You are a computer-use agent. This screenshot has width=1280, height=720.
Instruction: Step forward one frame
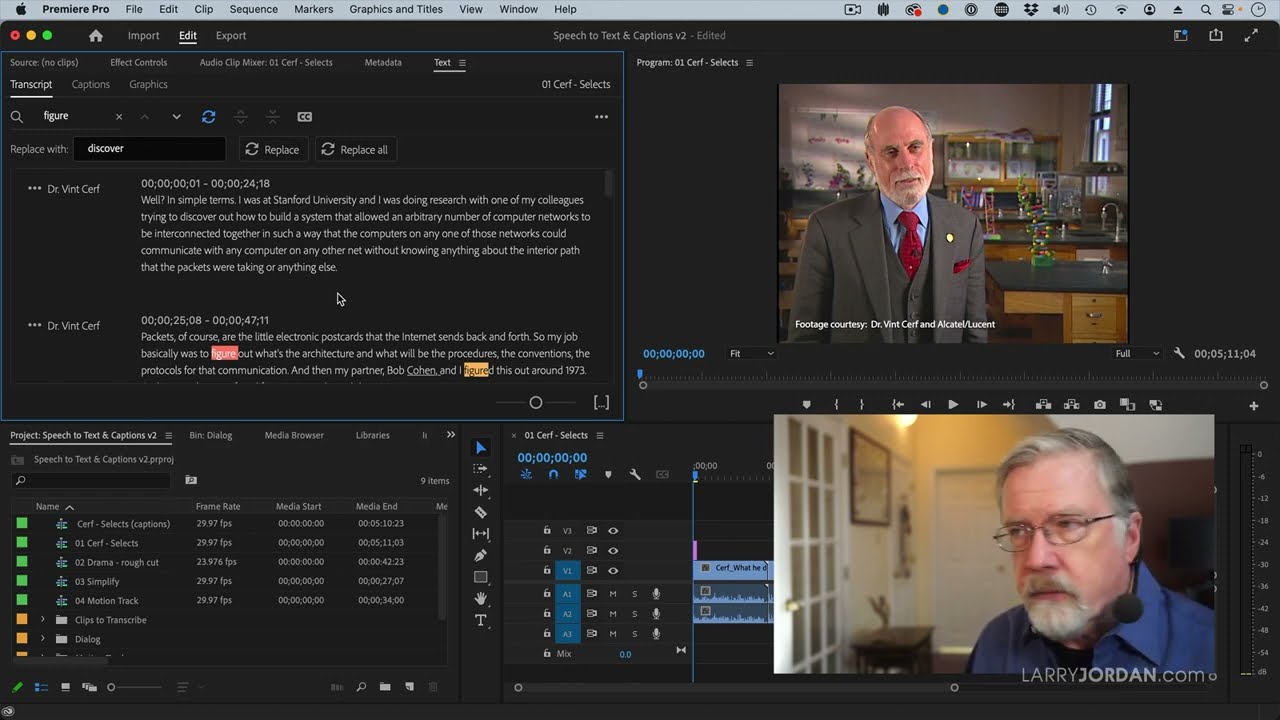pyautogui.click(x=981, y=405)
